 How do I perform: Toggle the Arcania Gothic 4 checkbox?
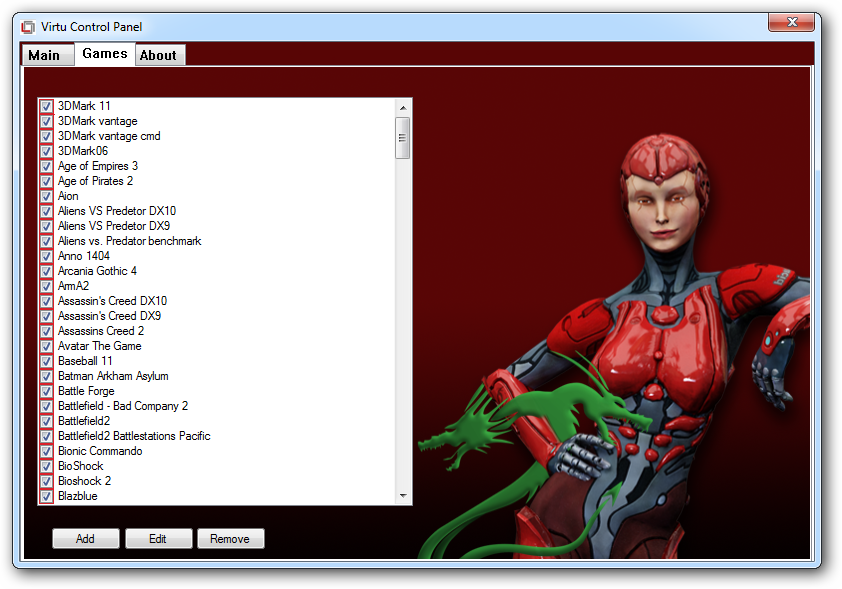click(x=47, y=271)
